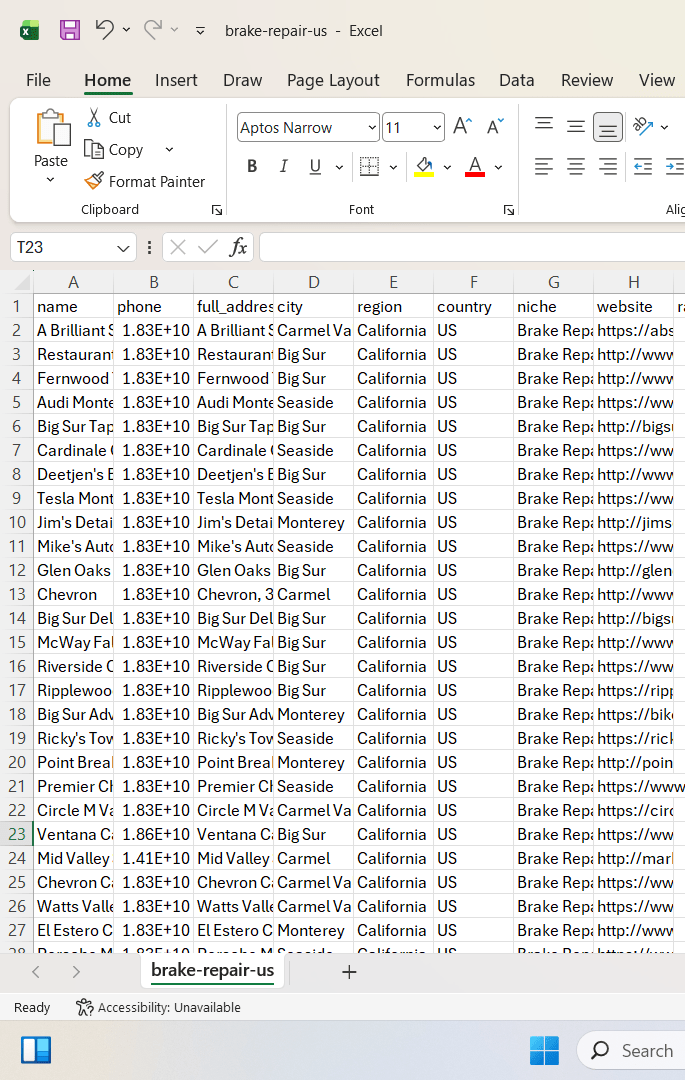Toggle Italic formatting
685x1080 pixels.
(284, 166)
